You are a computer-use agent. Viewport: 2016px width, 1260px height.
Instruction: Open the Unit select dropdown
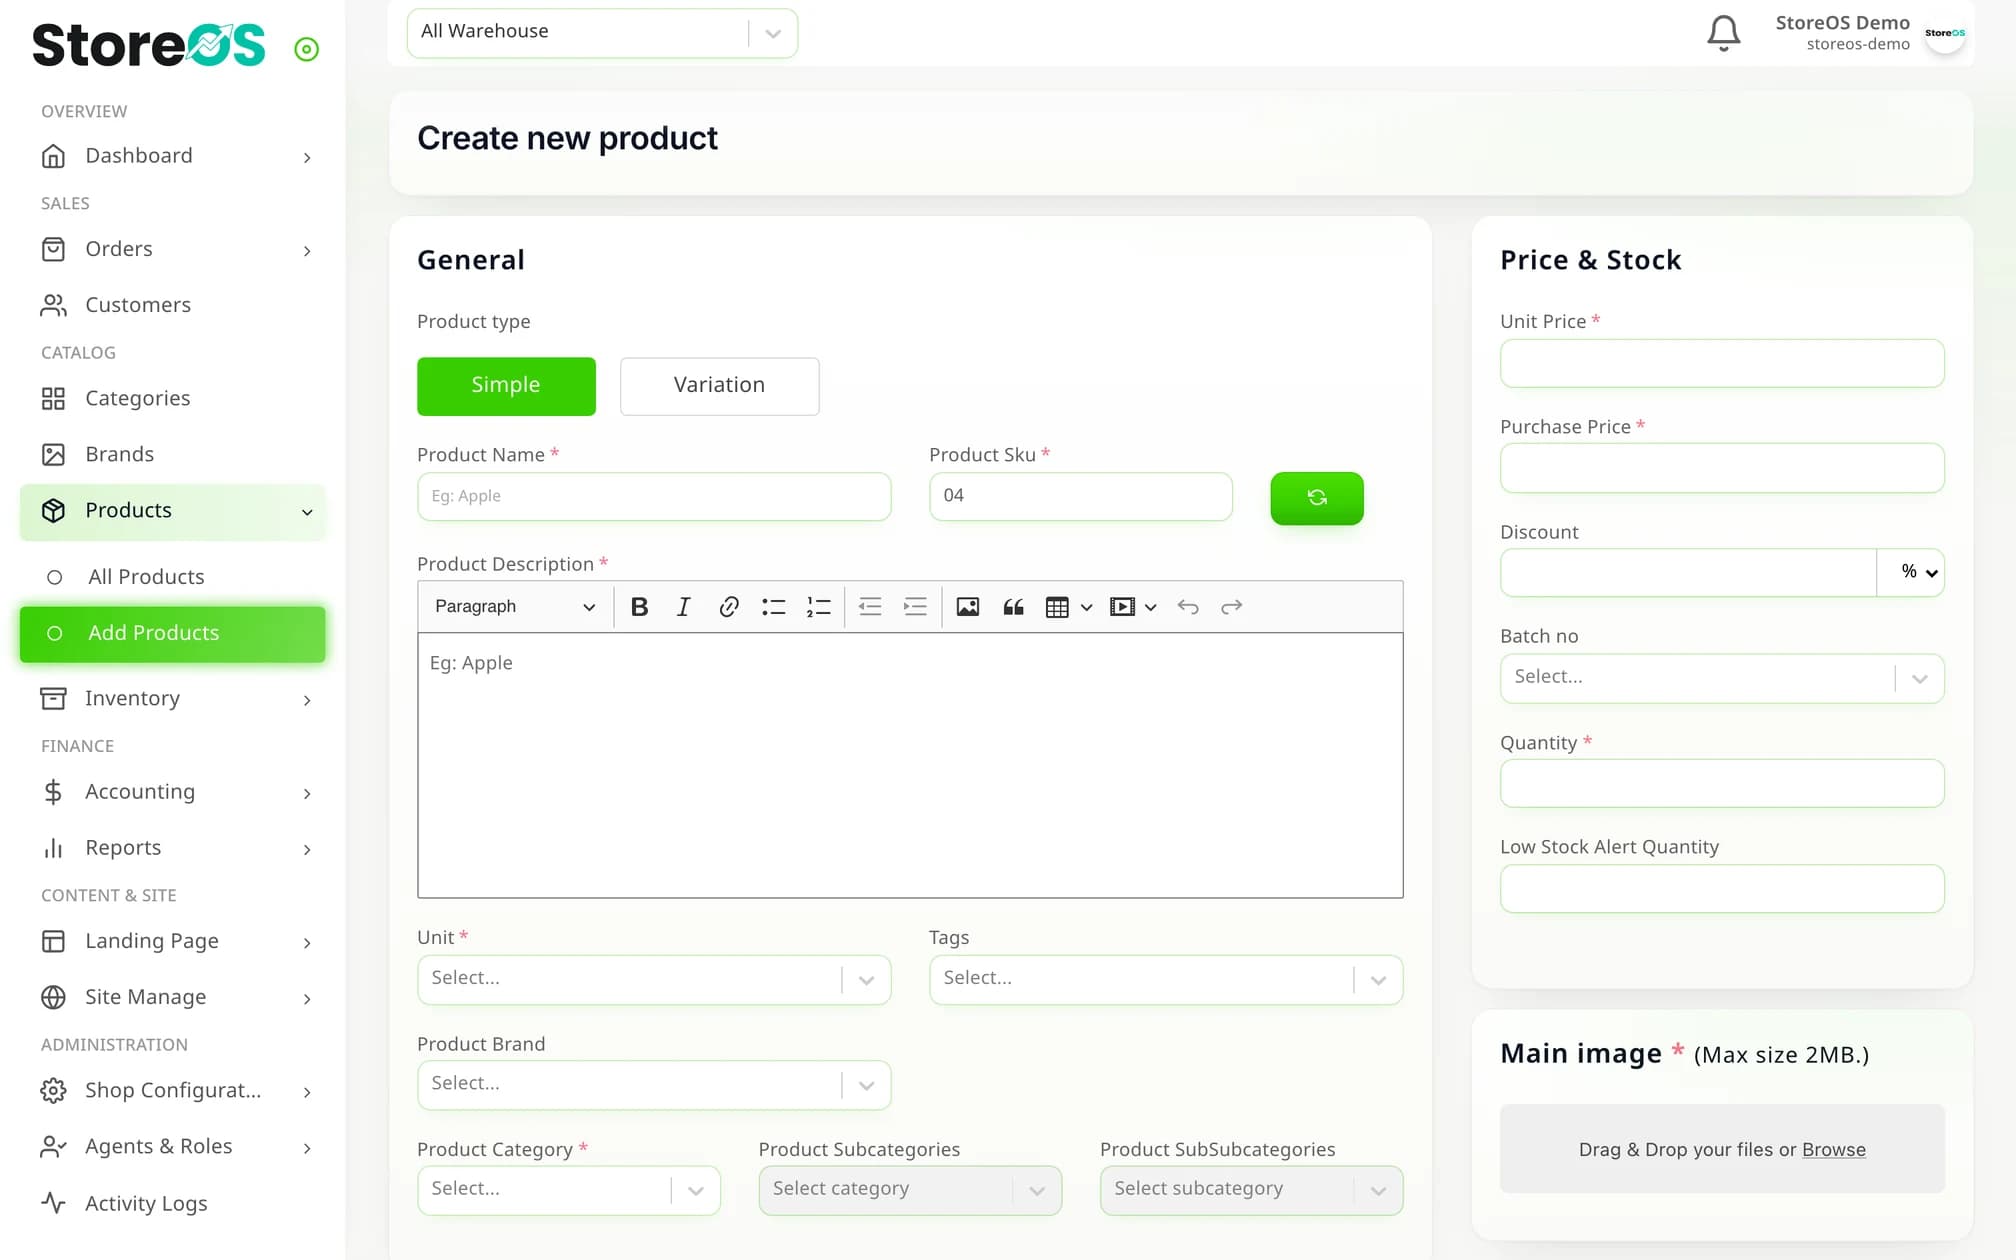coord(654,980)
